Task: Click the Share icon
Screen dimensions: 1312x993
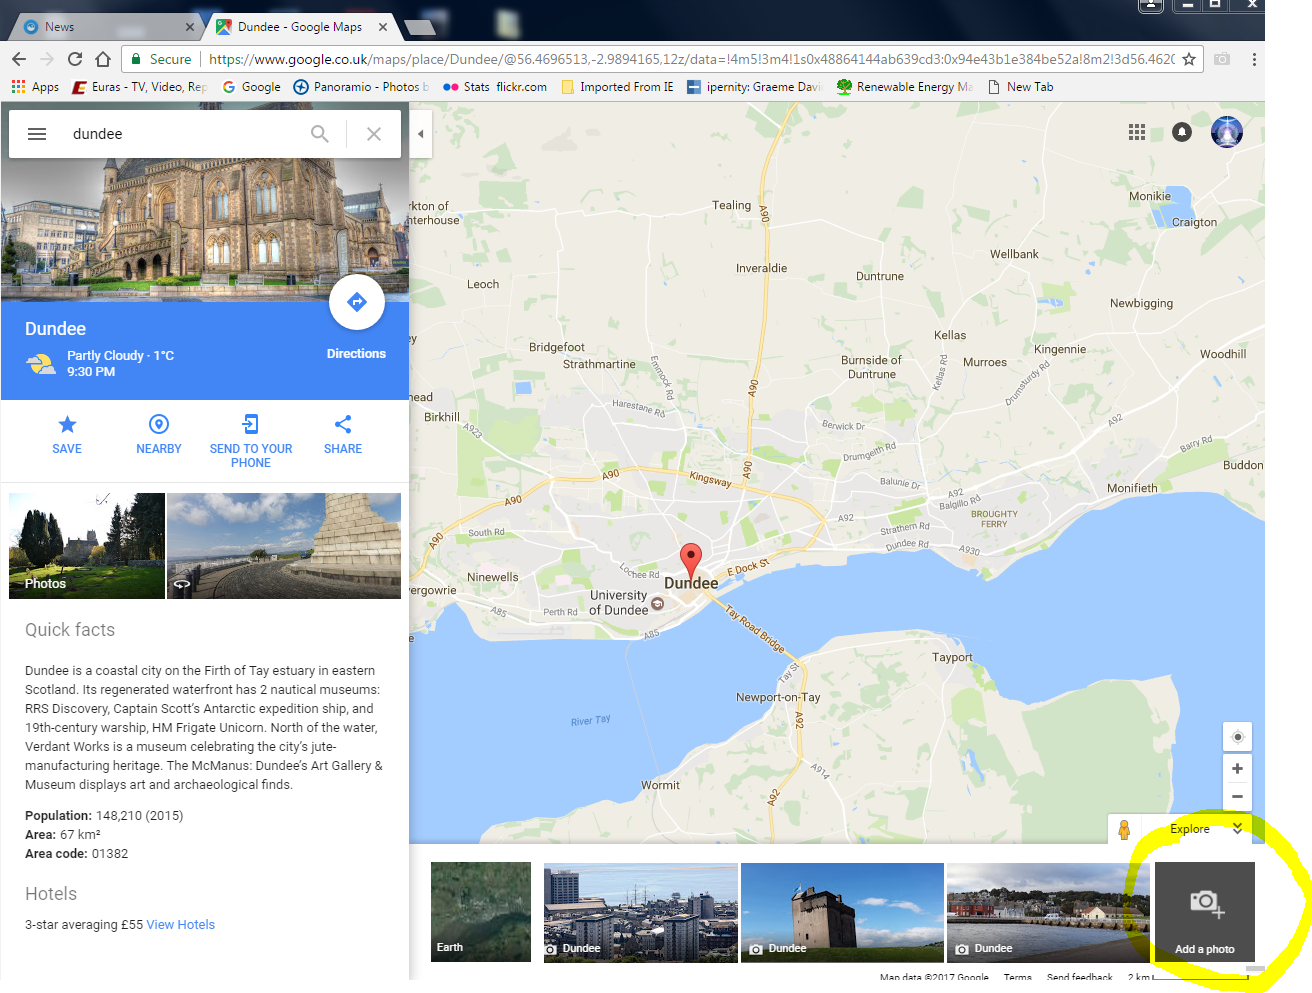Action: point(342,423)
